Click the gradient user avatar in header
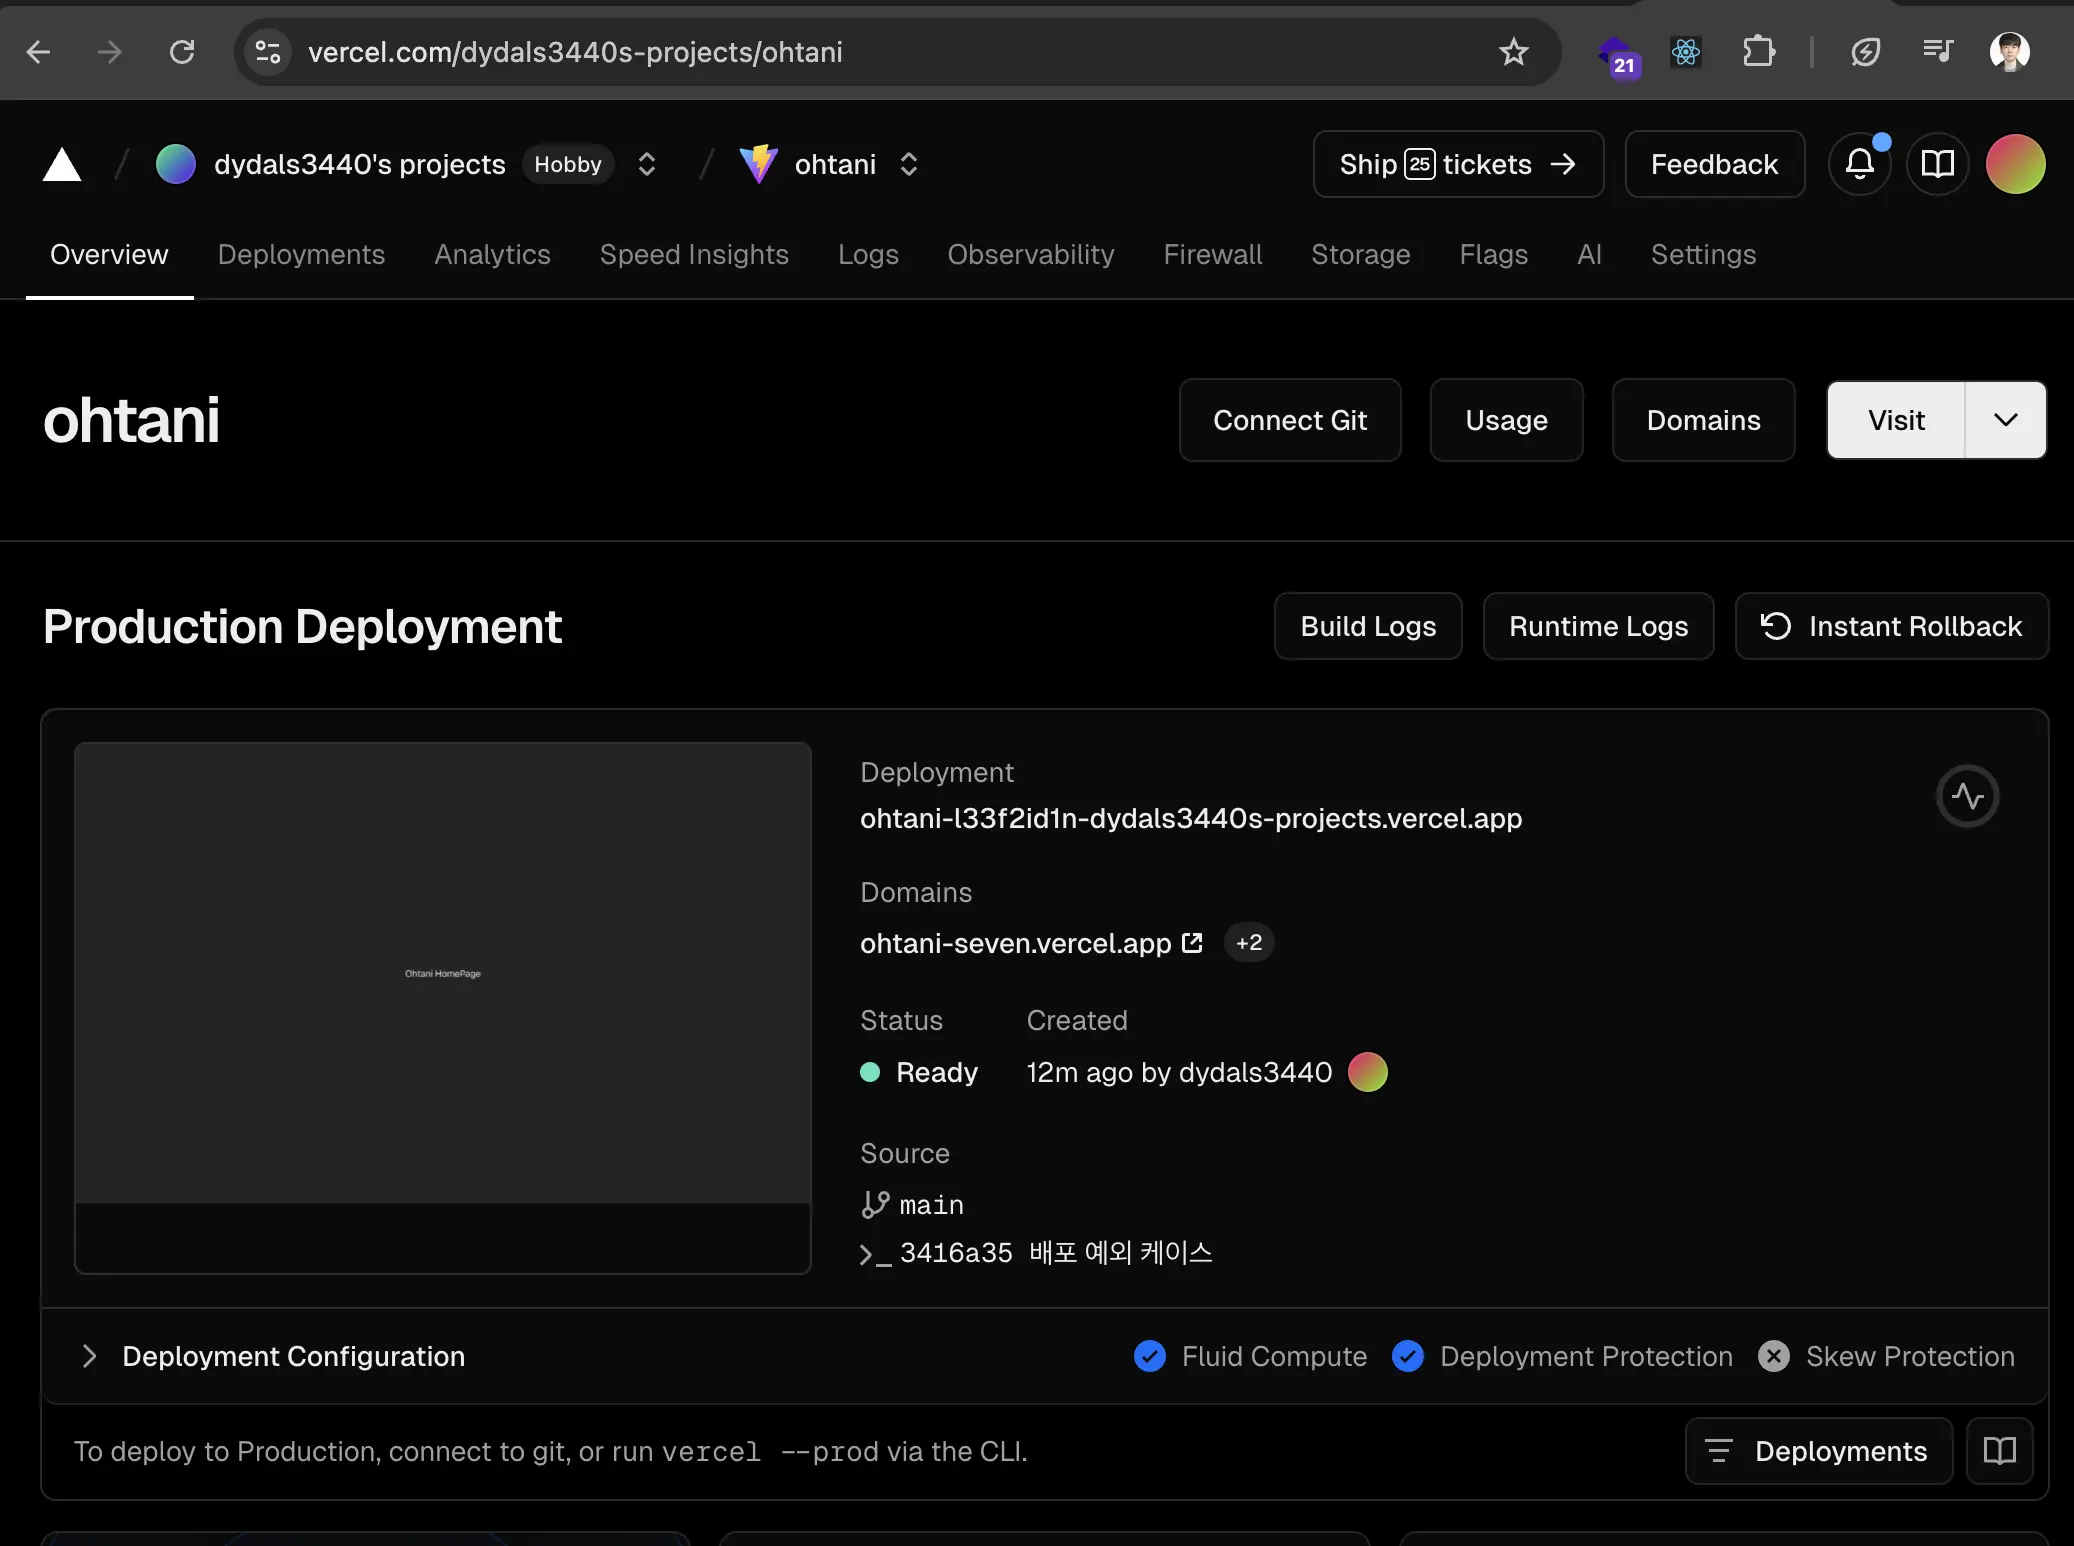 coord(2015,164)
